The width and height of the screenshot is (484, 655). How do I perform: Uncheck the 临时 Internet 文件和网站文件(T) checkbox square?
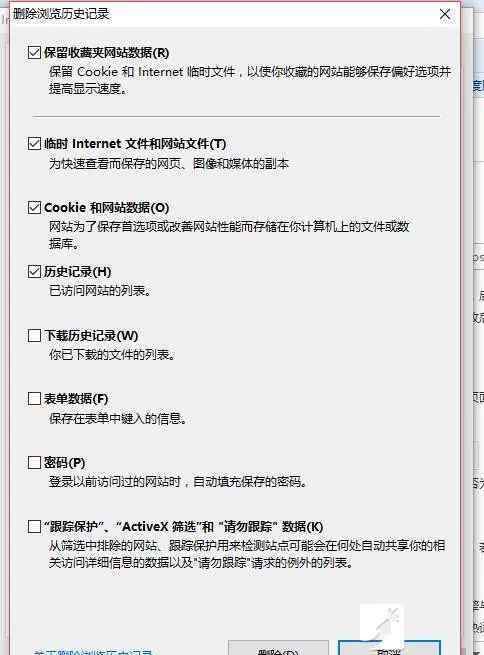34,144
